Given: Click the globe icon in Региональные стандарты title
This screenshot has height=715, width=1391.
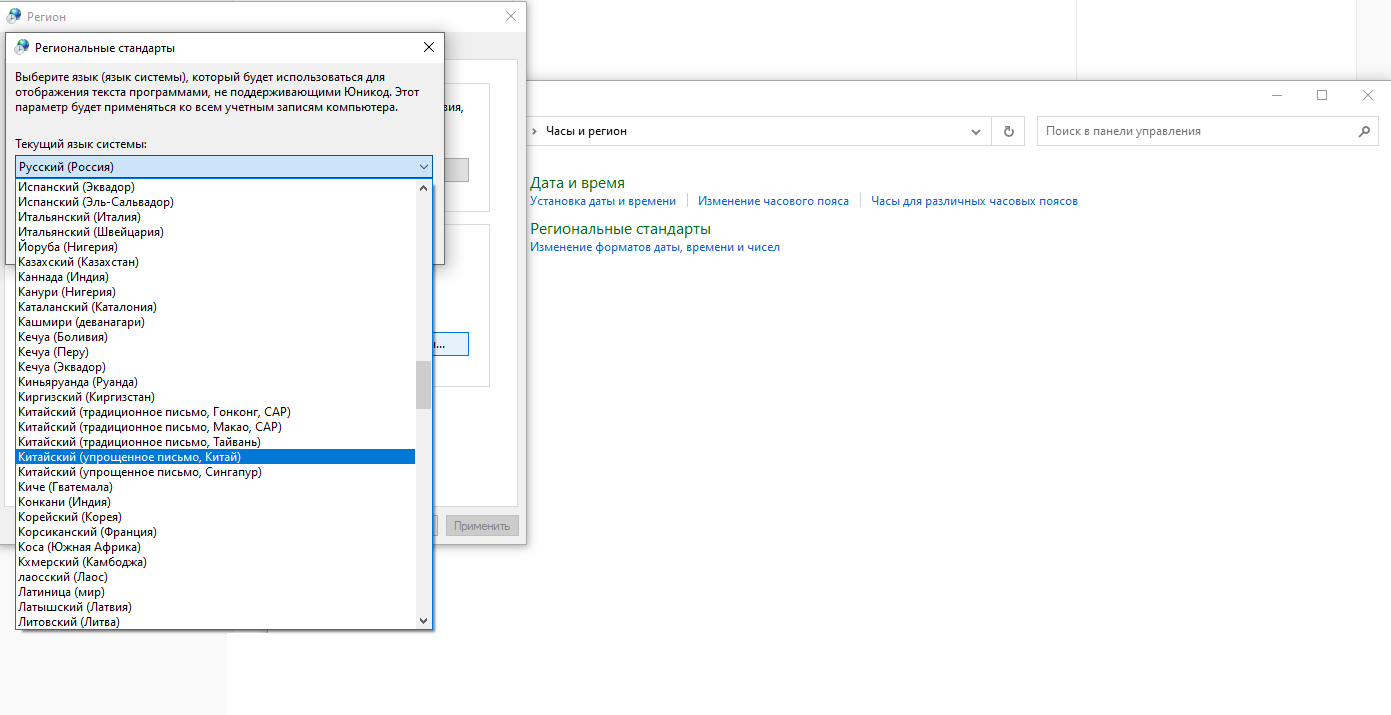Looking at the screenshot, I should click(22, 47).
